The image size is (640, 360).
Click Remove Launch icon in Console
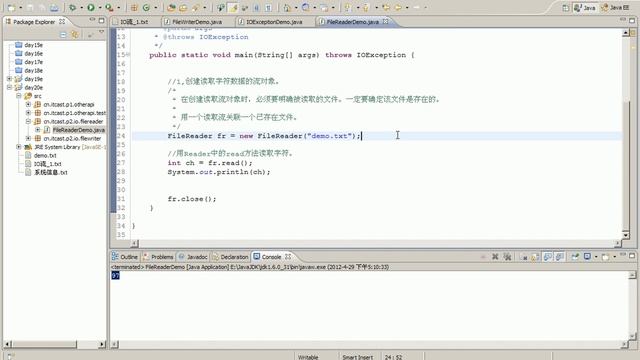(x=495, y=257)
